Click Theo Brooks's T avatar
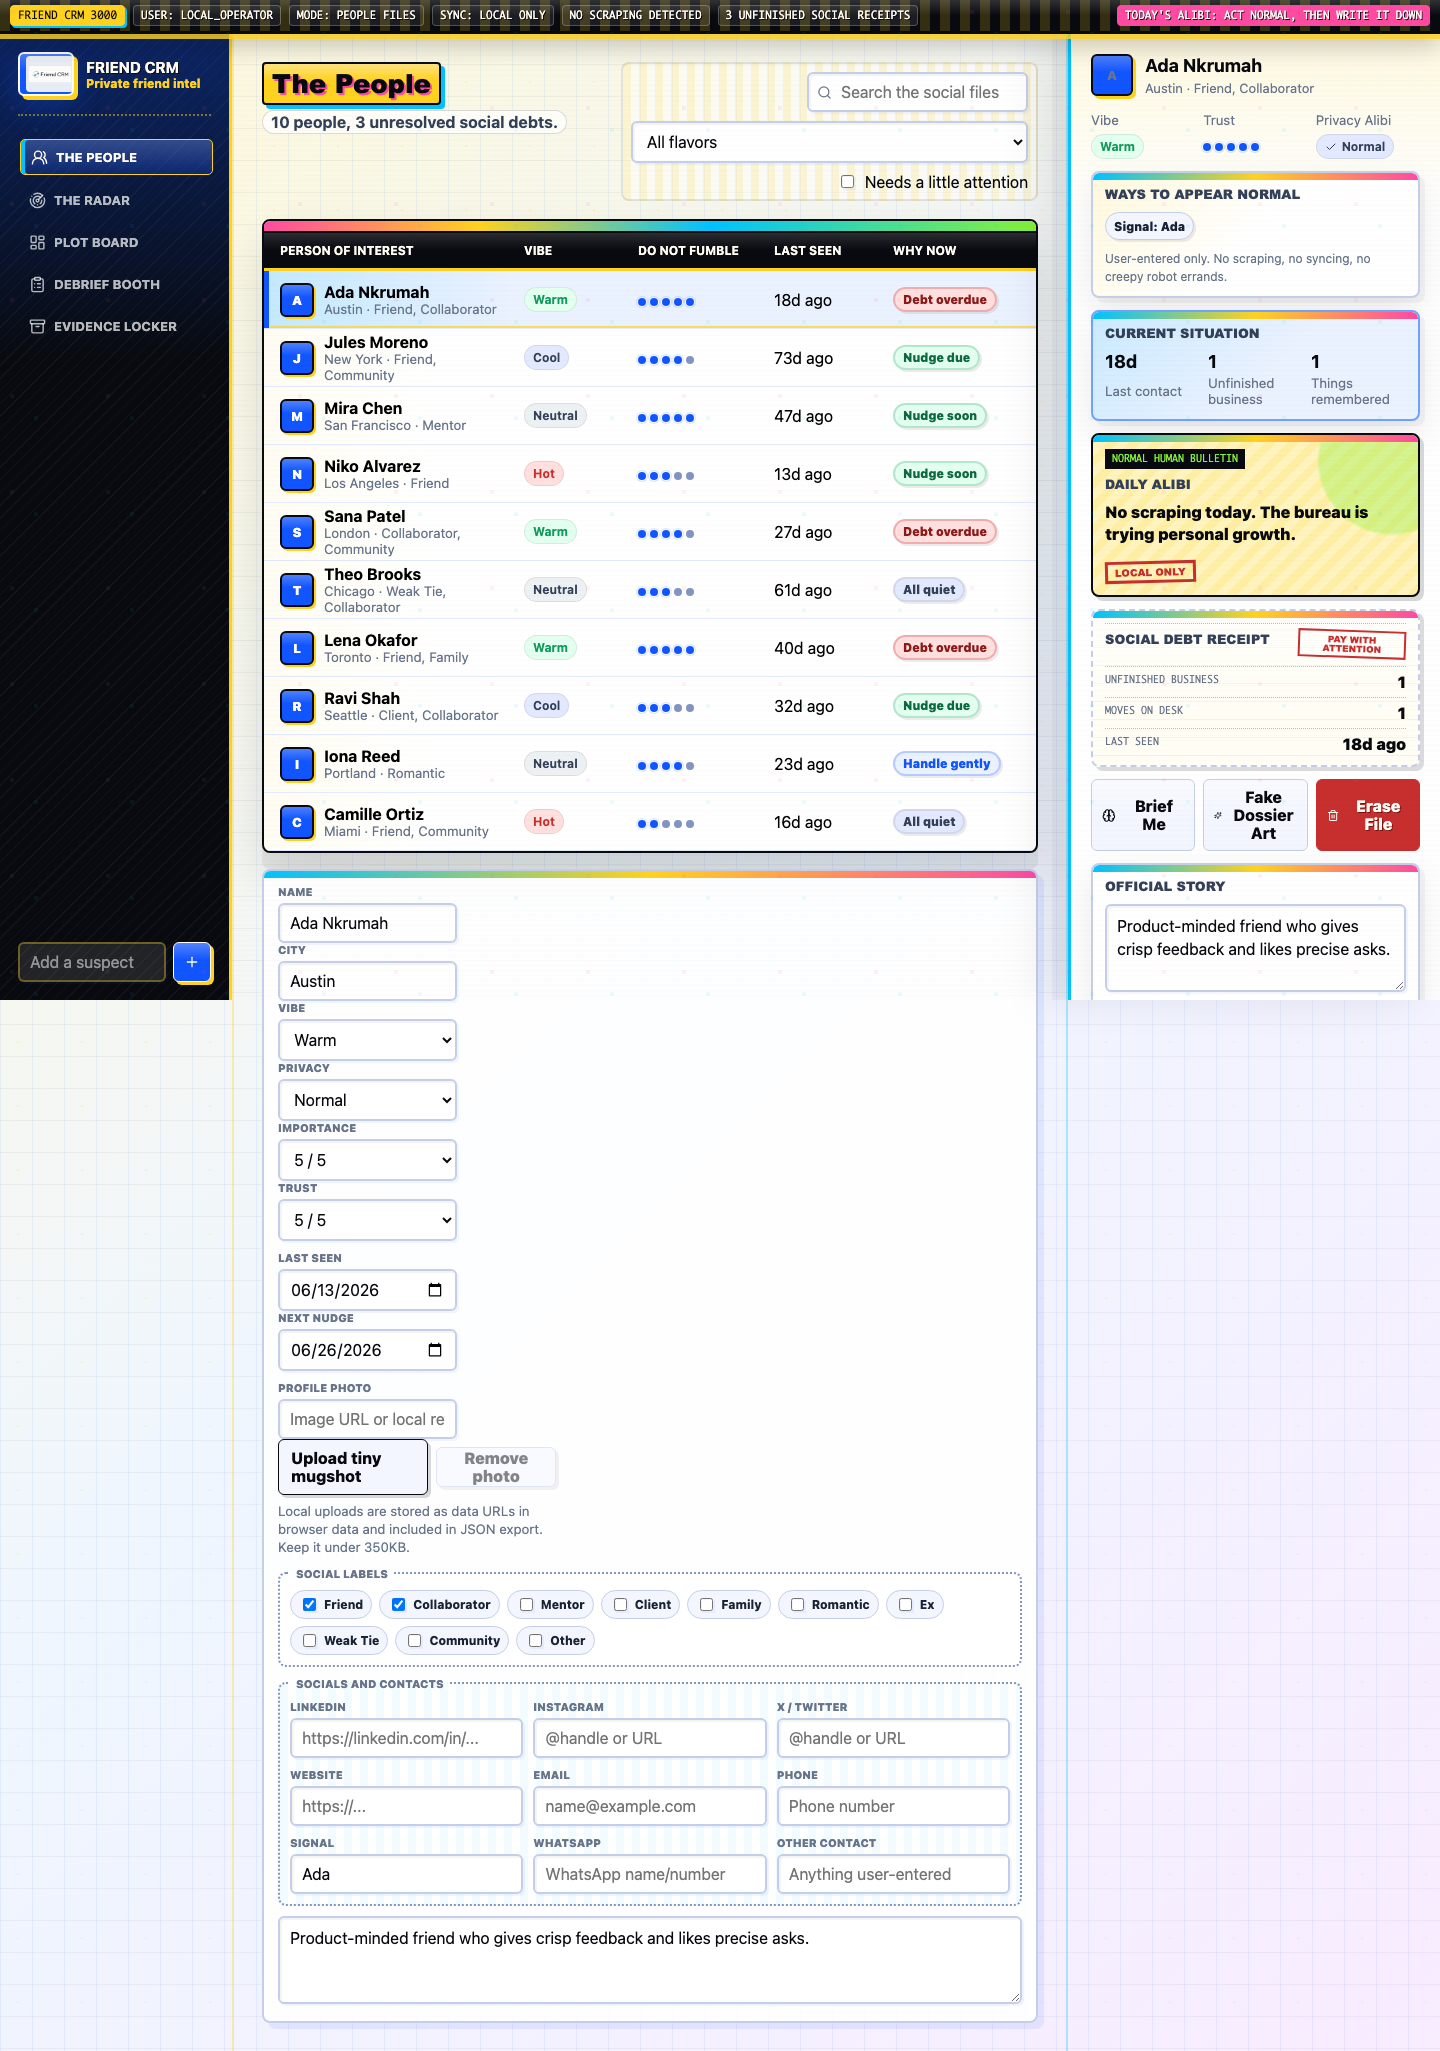This screenshot has height=2051, width=1440. tap(297, 590)
